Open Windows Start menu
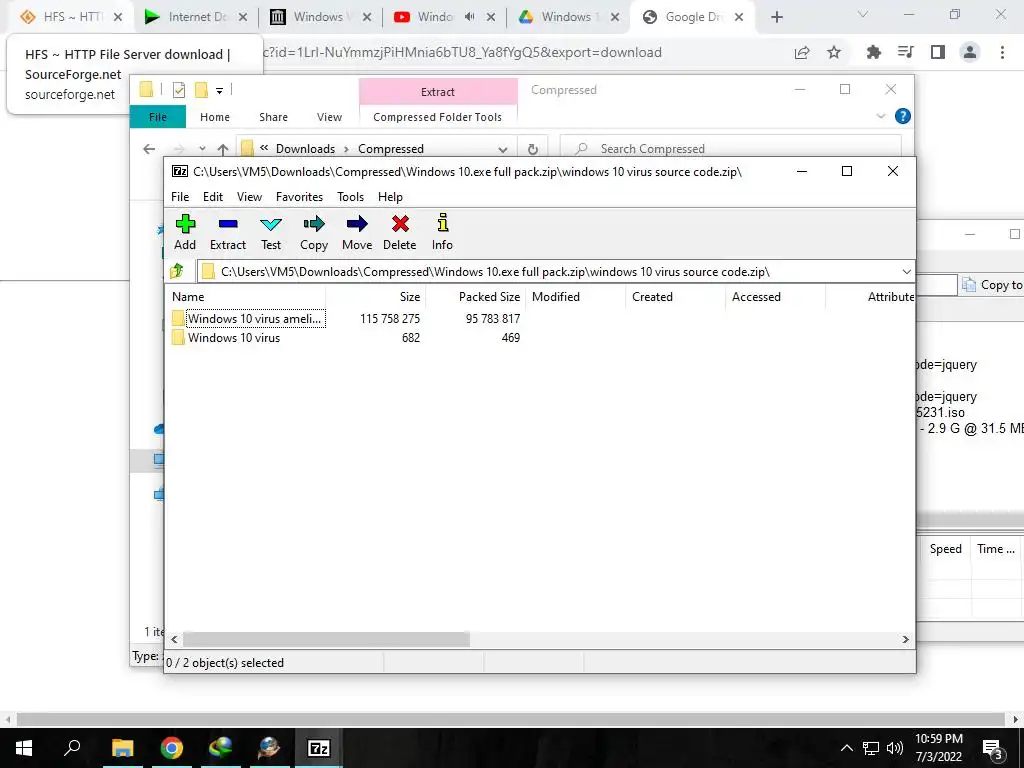The width and height of the screenshot is (1024, 768). [23, 748]
